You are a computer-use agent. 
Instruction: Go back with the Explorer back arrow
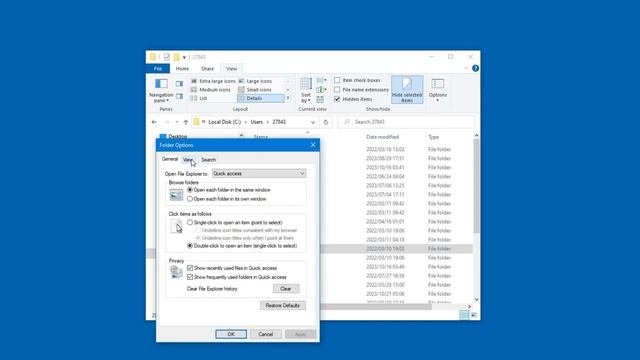tap(154, 122)
